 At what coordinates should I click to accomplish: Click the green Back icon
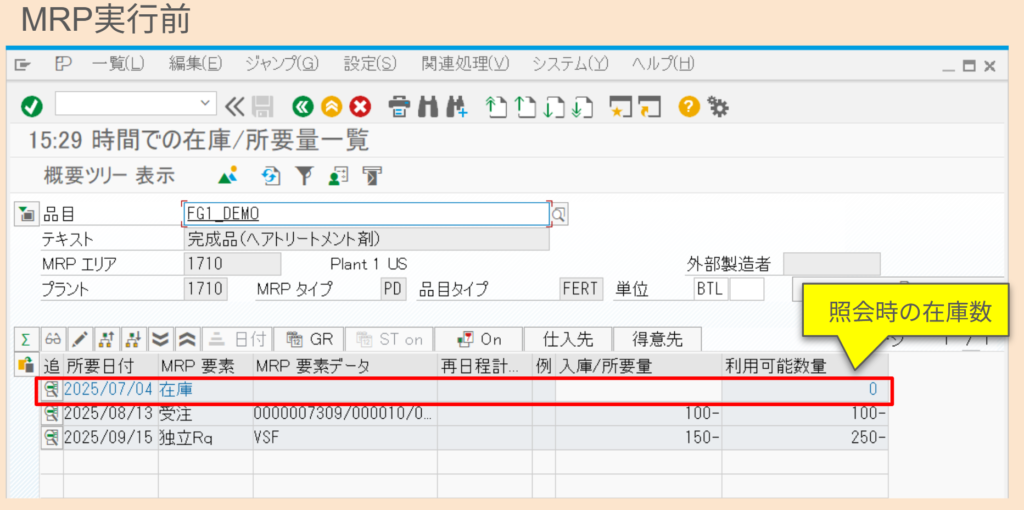click(x=302, y=106)
